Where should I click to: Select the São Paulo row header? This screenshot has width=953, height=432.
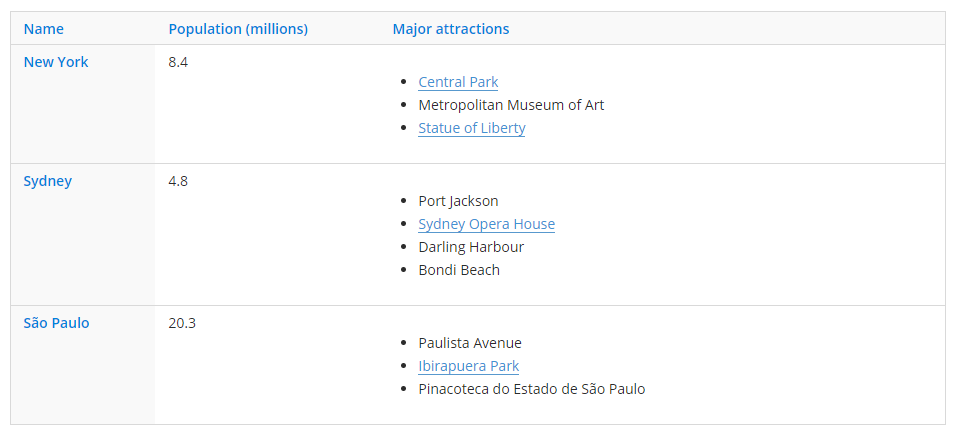click(56, 323)
